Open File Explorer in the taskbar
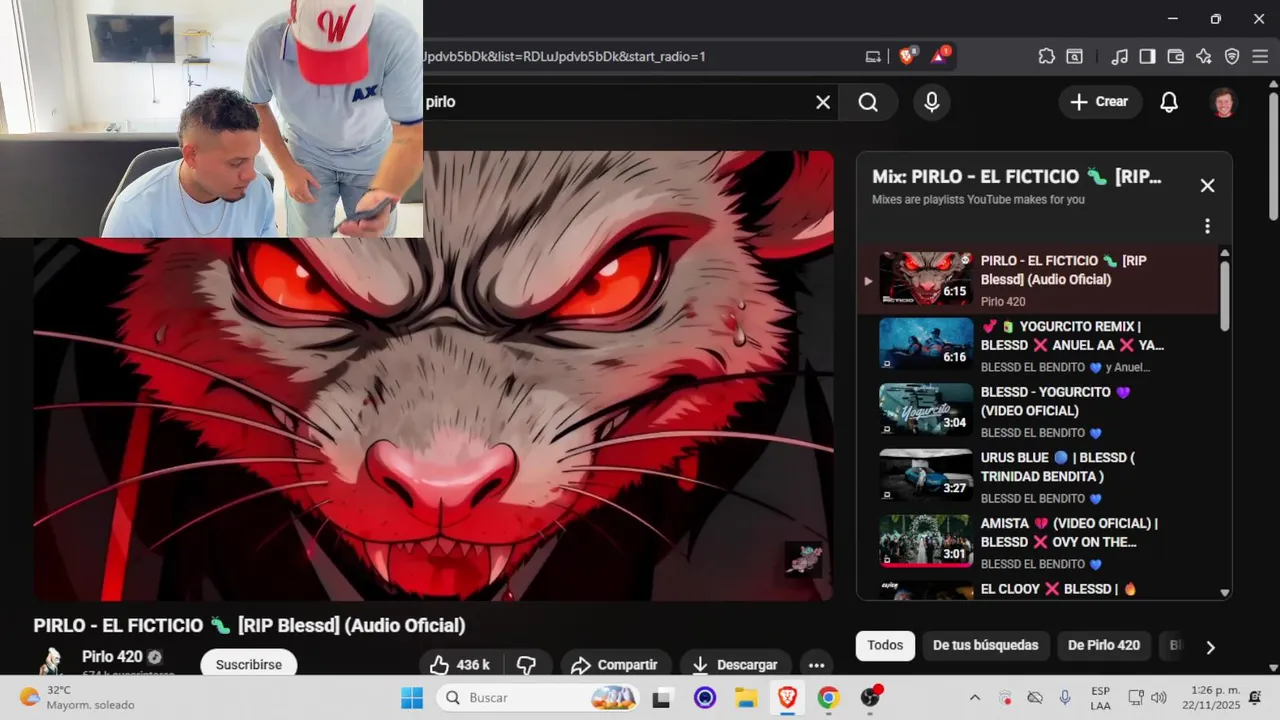Viewport: 1280px width, 720px height. [x=746, y=697]
